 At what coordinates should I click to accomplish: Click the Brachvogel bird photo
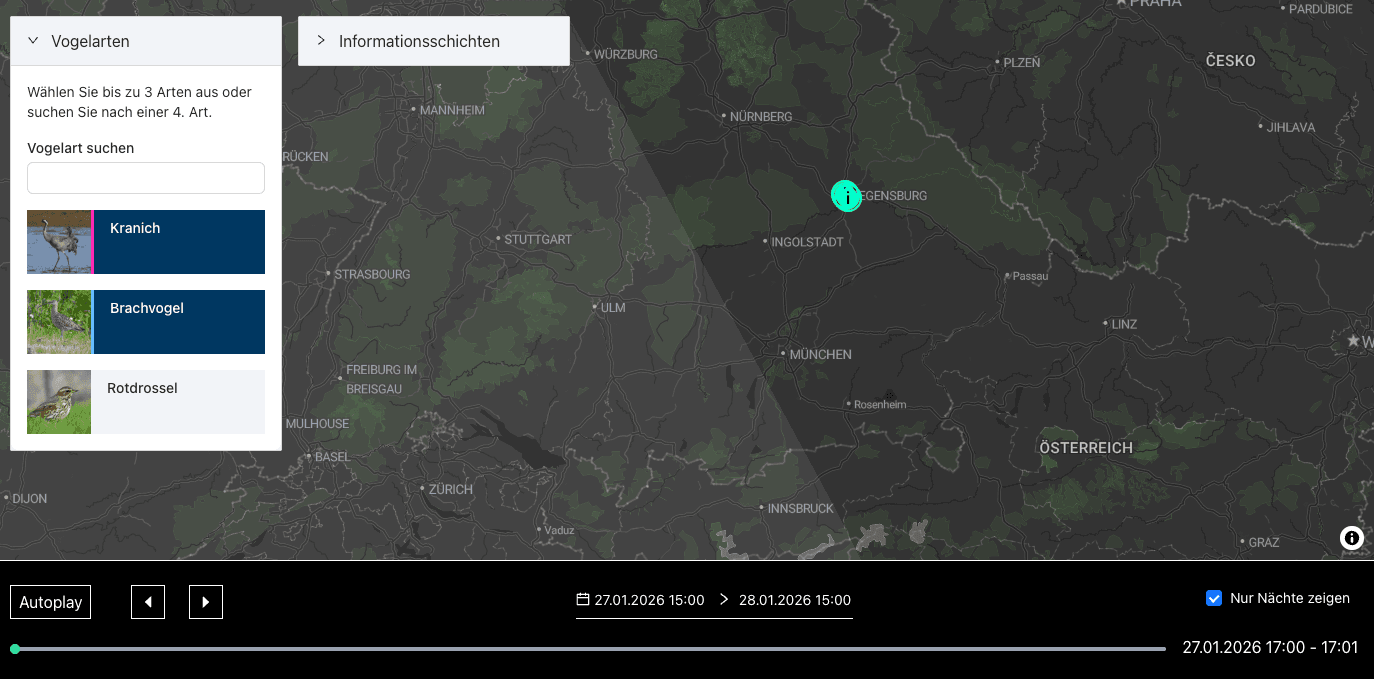(x=59, y=322)
